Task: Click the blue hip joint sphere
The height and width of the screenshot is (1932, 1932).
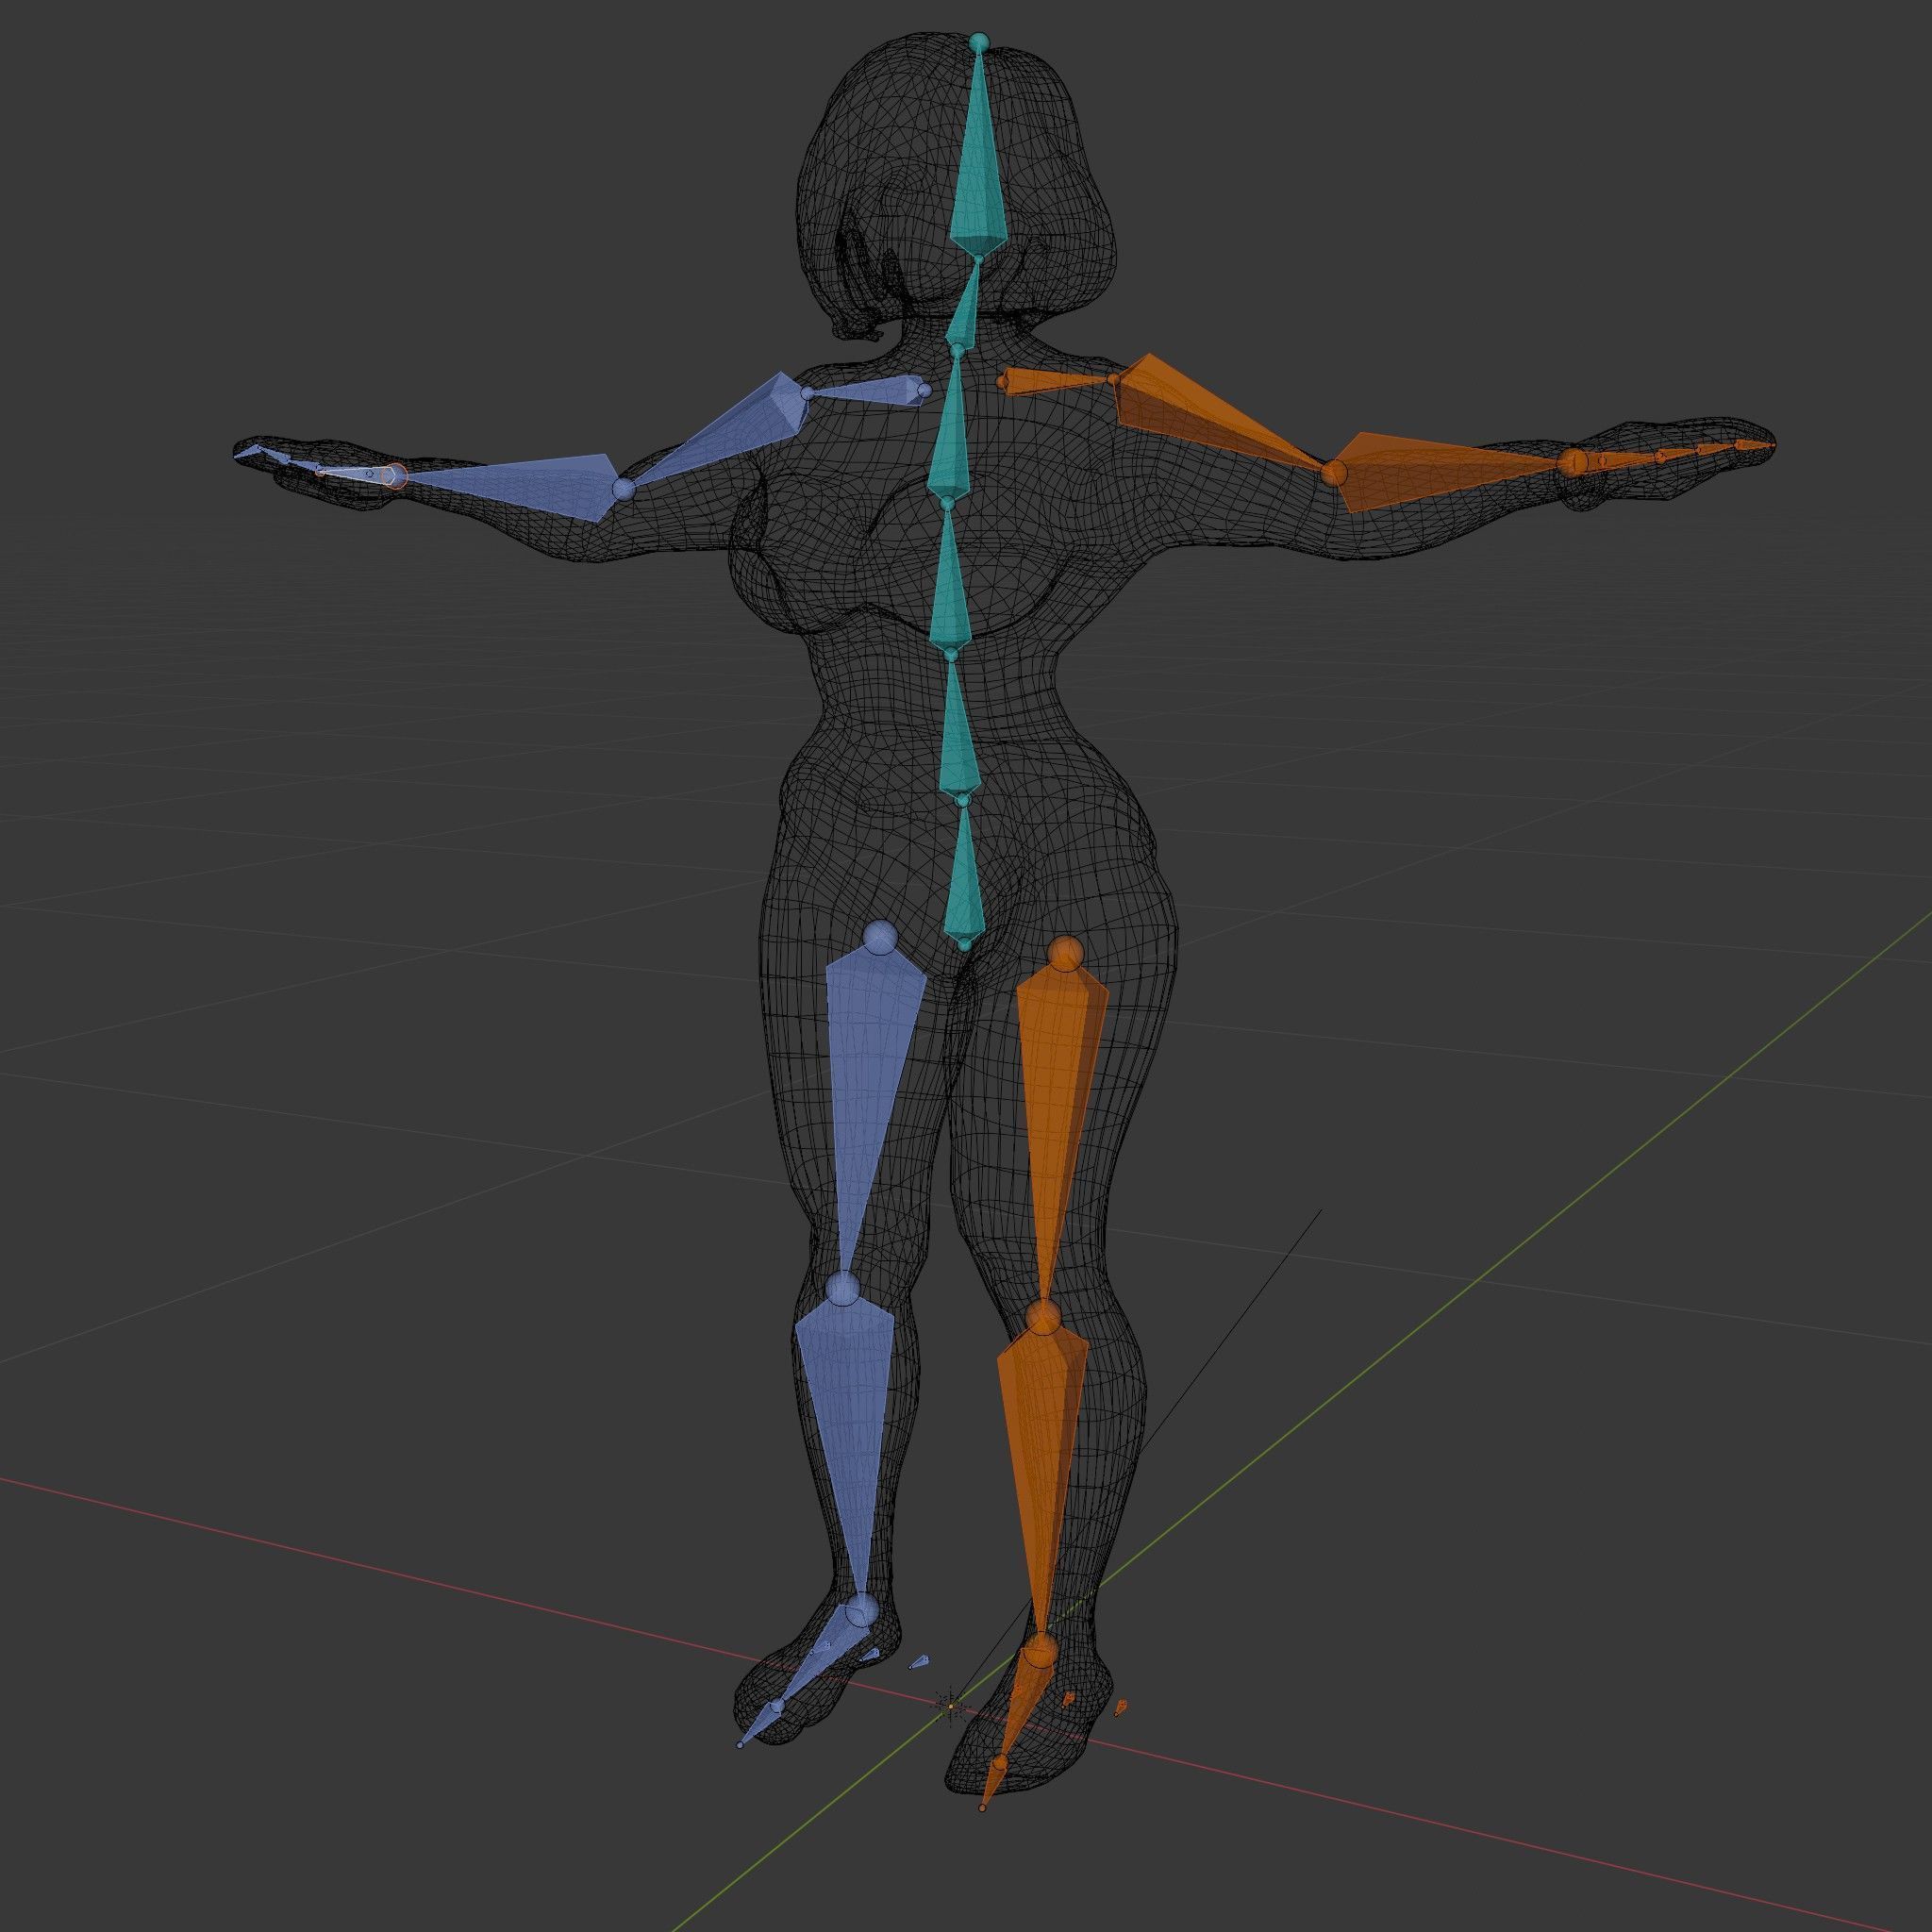Action: coord(880,937)
